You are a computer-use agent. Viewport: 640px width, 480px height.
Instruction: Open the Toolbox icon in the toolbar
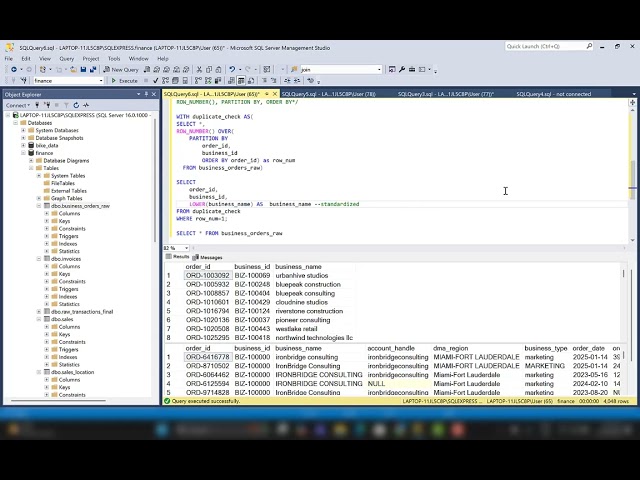[412, 69]
